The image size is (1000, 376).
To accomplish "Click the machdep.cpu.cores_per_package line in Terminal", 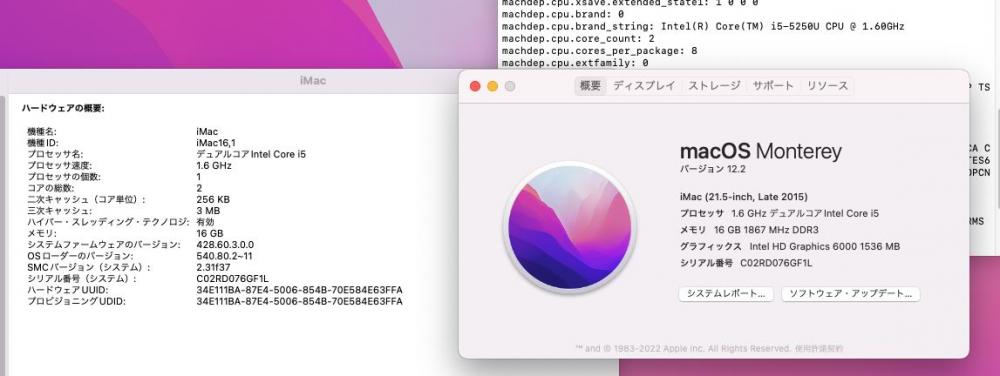I will [599, 50].
